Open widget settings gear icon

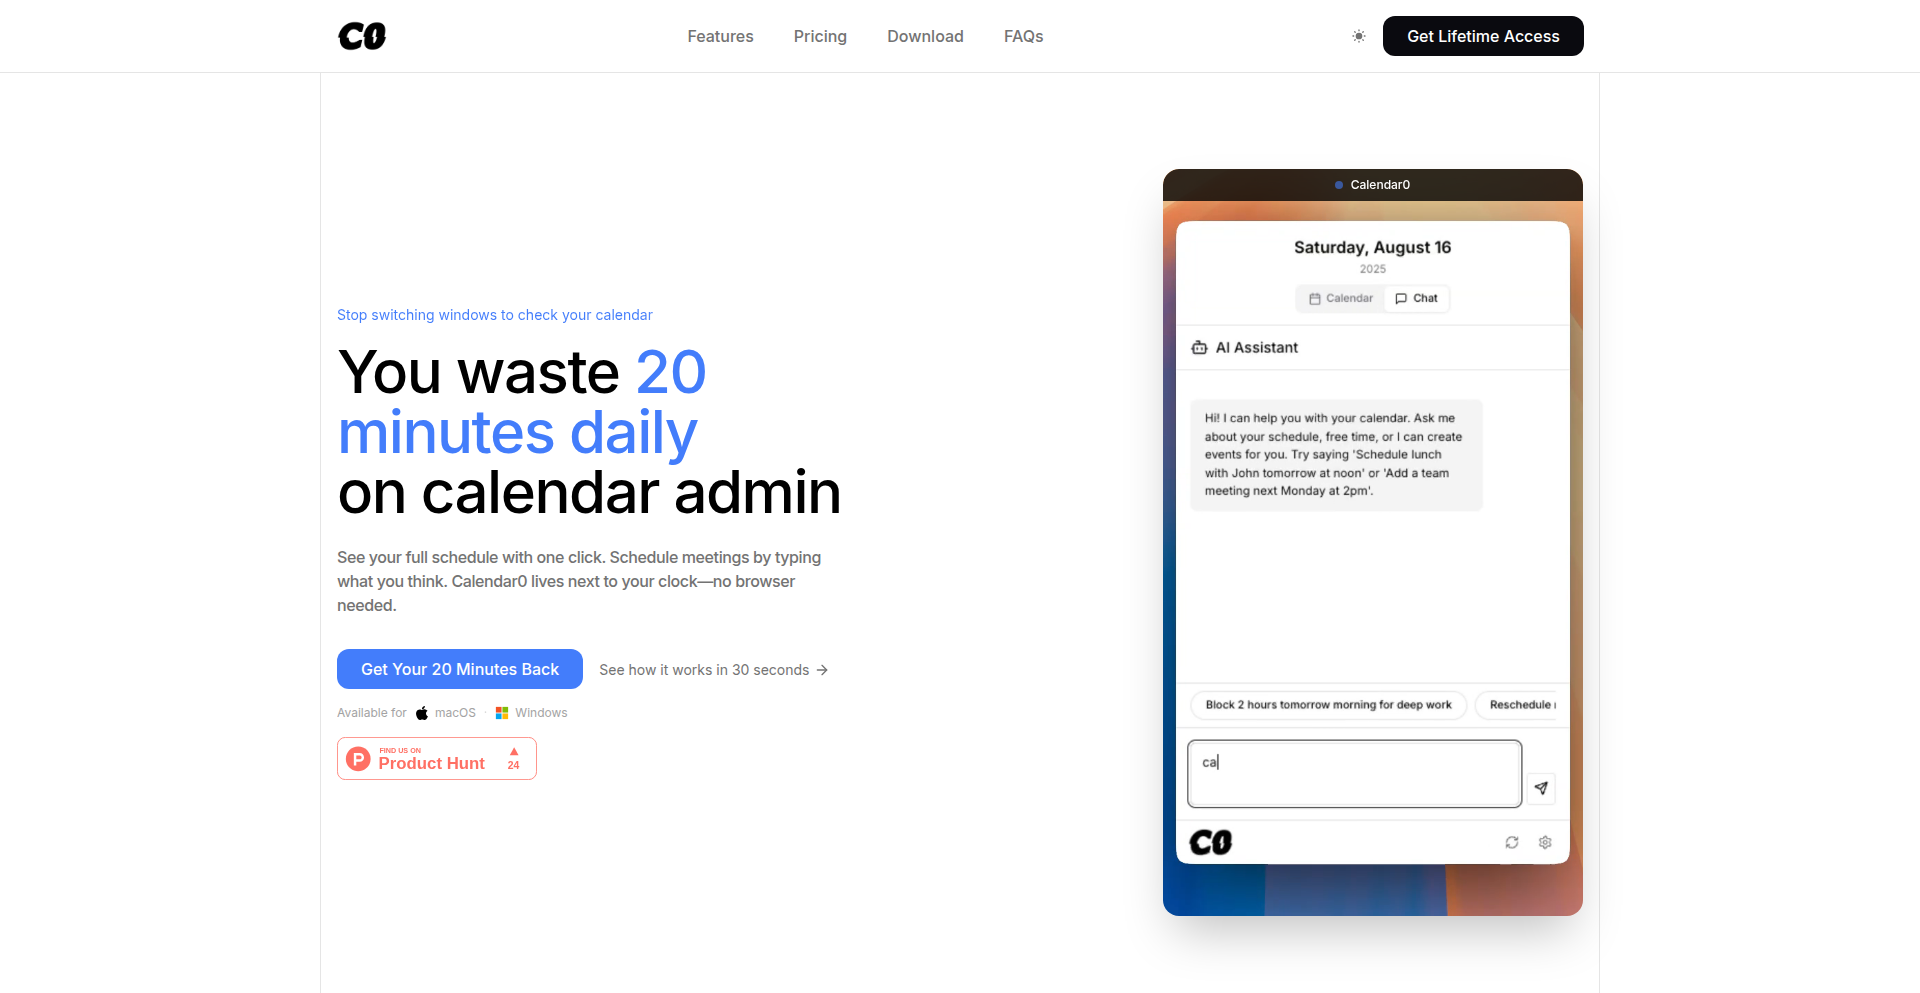pyautogui.click(x=1545, y=843)
